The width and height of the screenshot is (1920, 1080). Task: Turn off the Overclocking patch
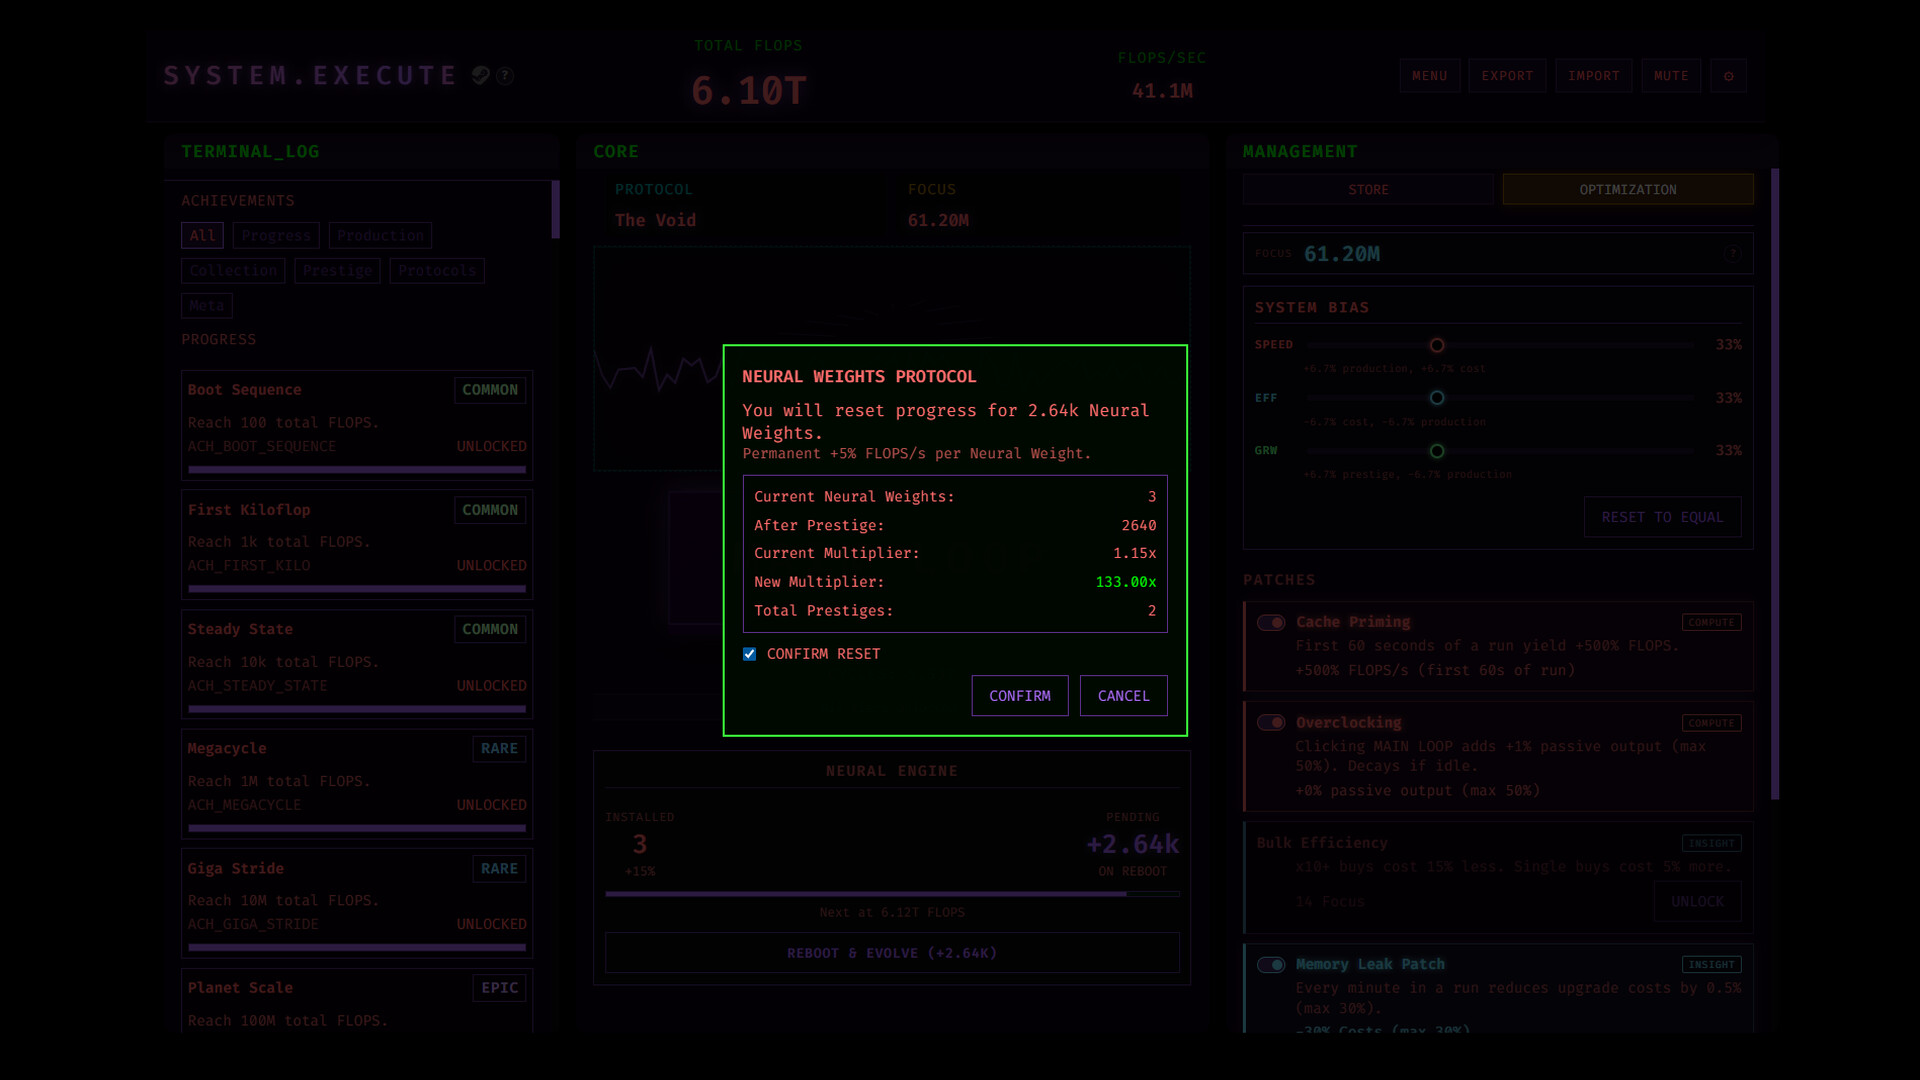click(x=1272, y=722)
